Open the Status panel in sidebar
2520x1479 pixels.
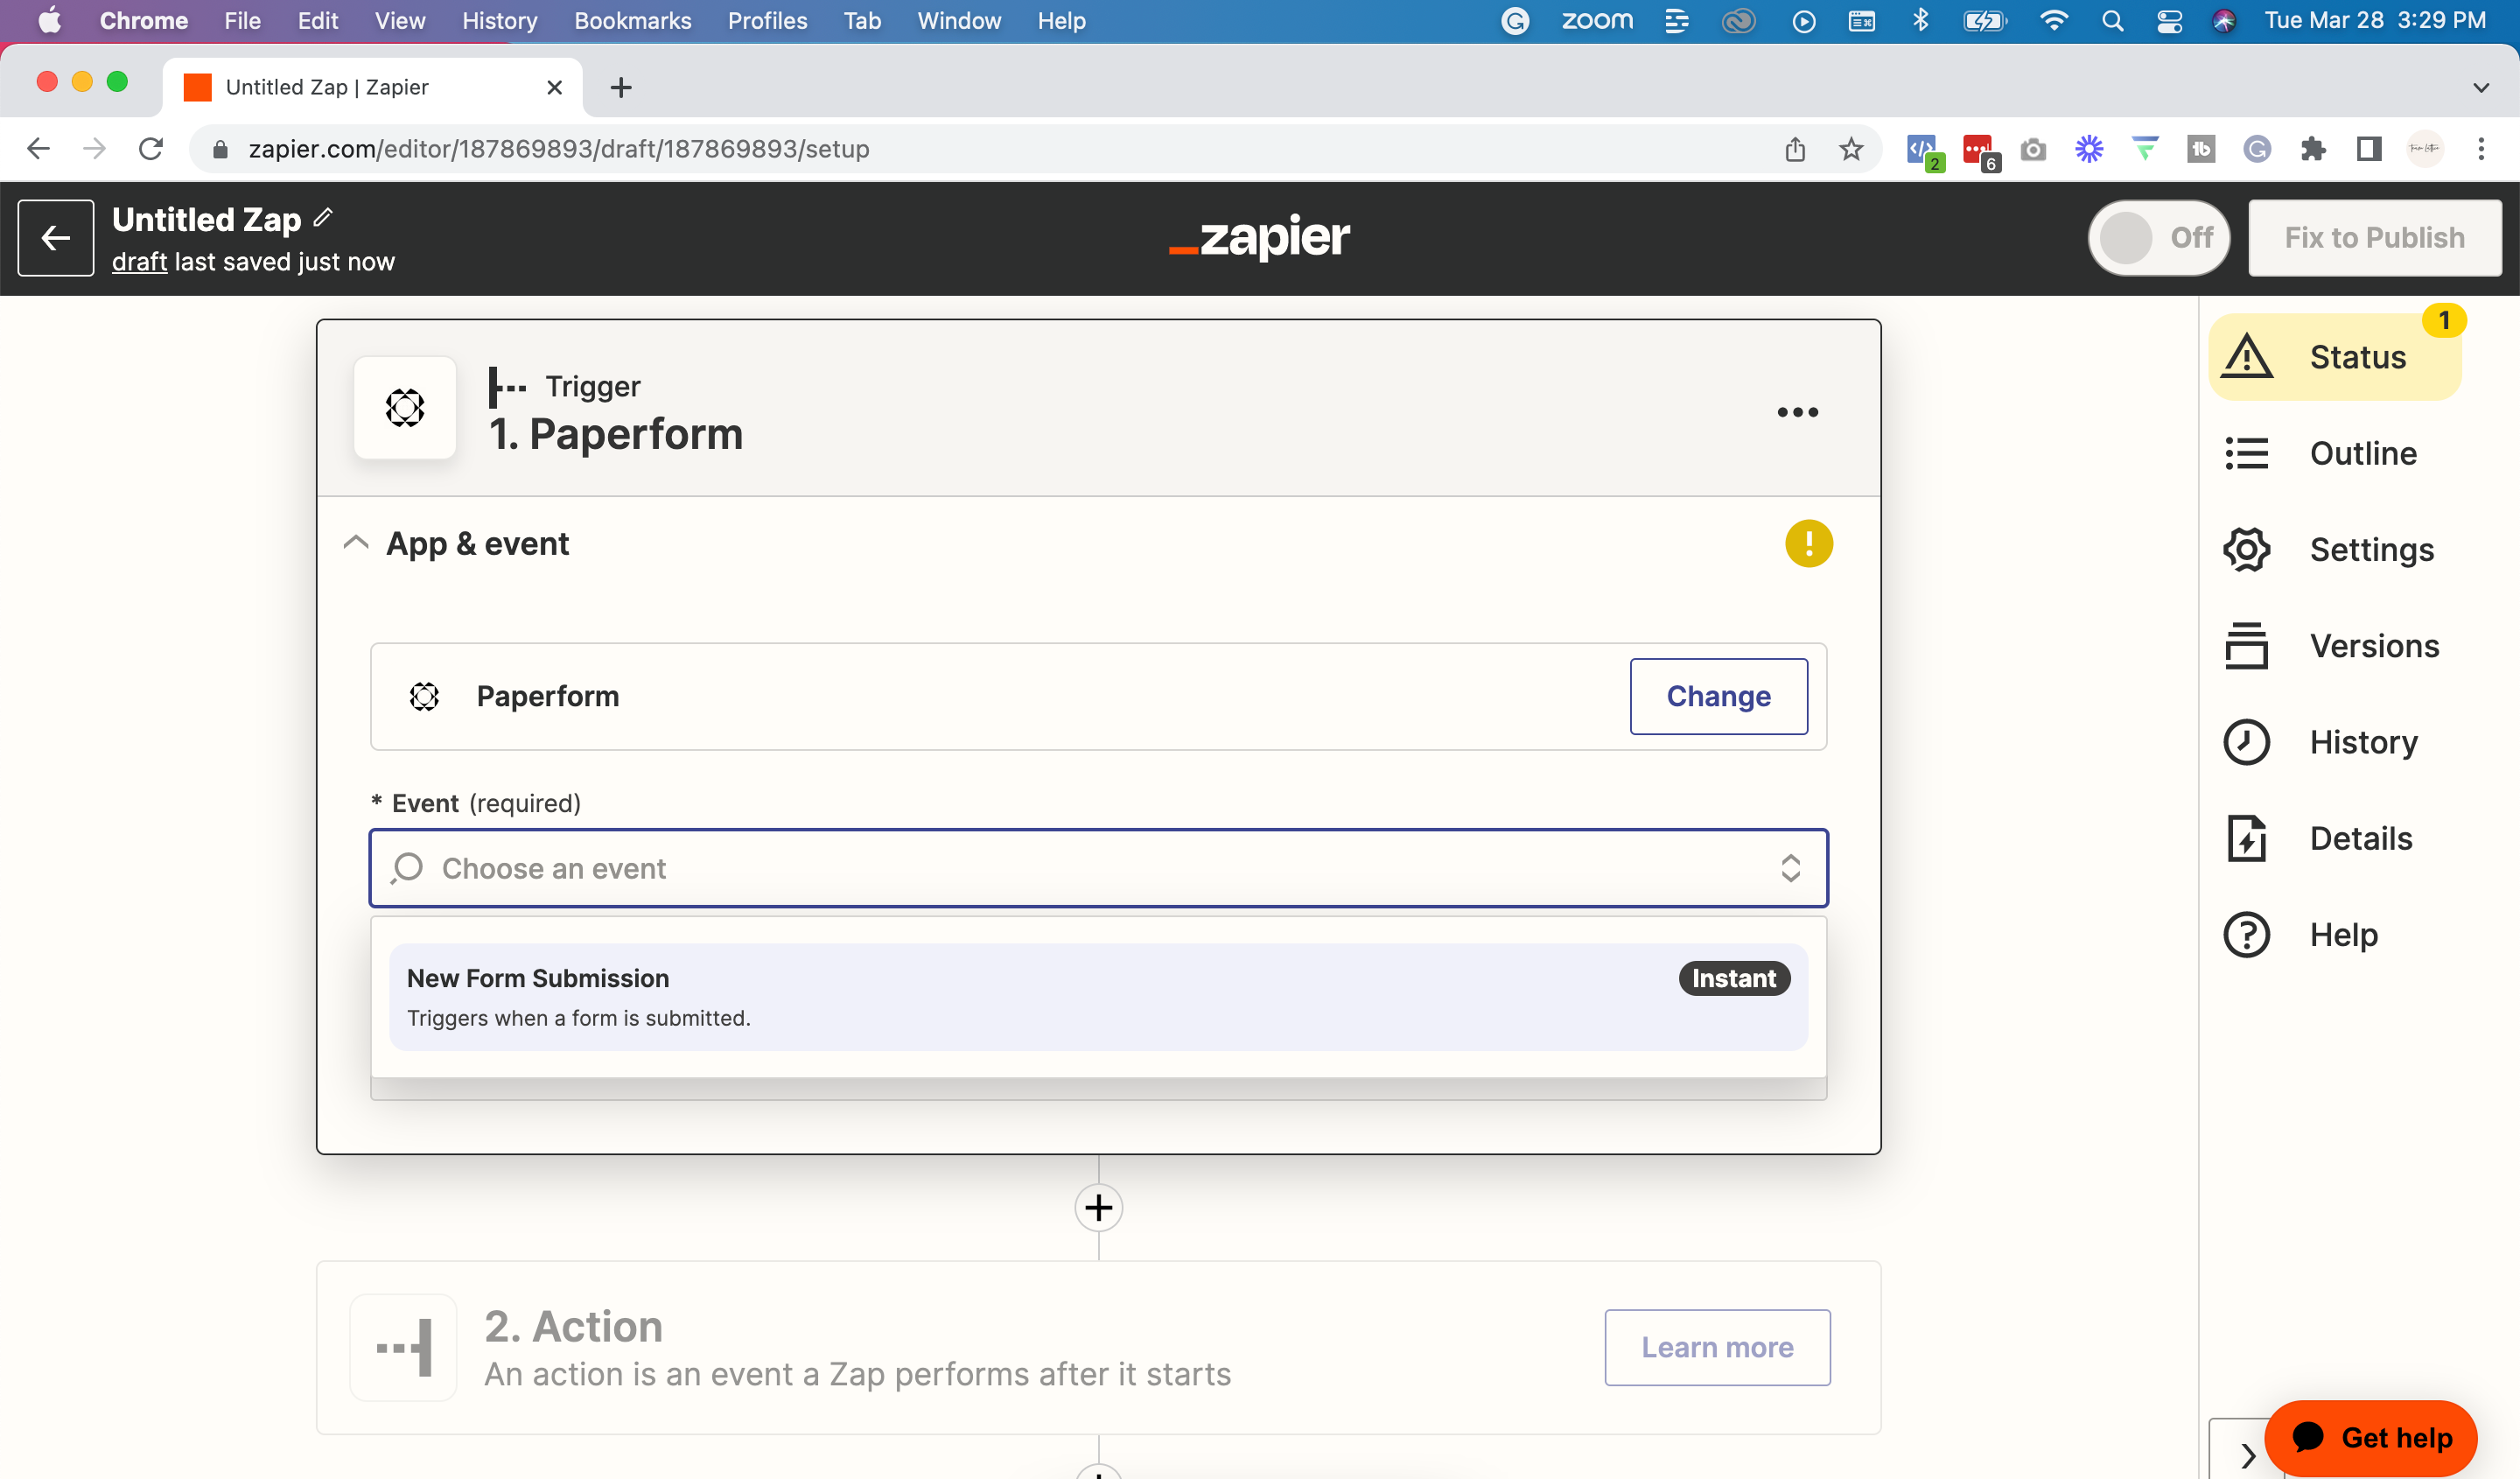(x=2334, y=357)
